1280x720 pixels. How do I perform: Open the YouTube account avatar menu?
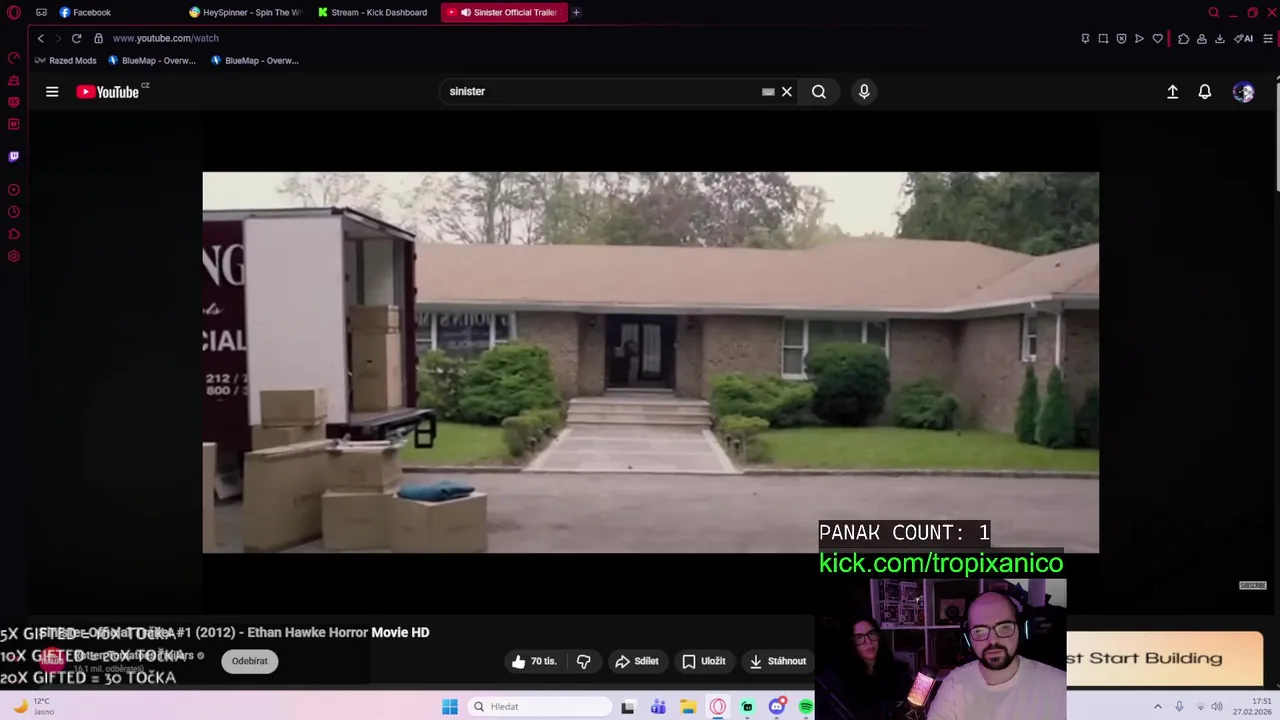pos(1243,92)
